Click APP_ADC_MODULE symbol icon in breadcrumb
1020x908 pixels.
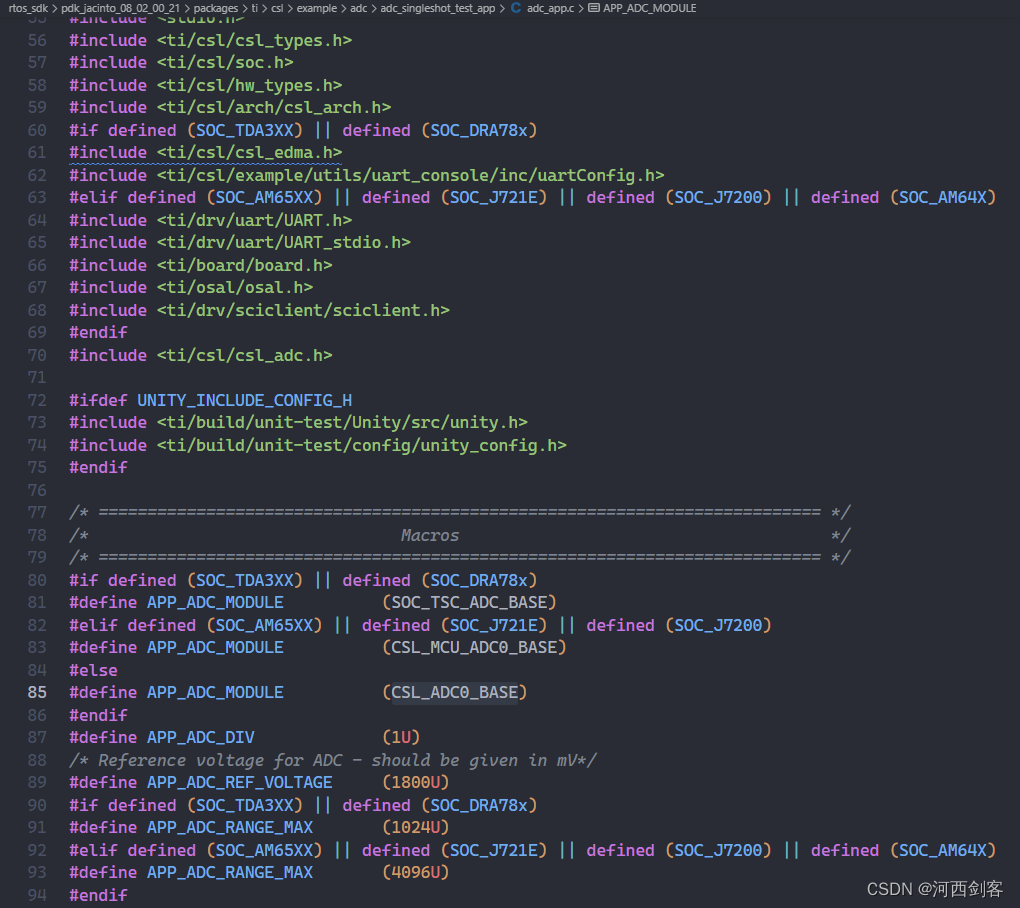[x=594, y=8]
